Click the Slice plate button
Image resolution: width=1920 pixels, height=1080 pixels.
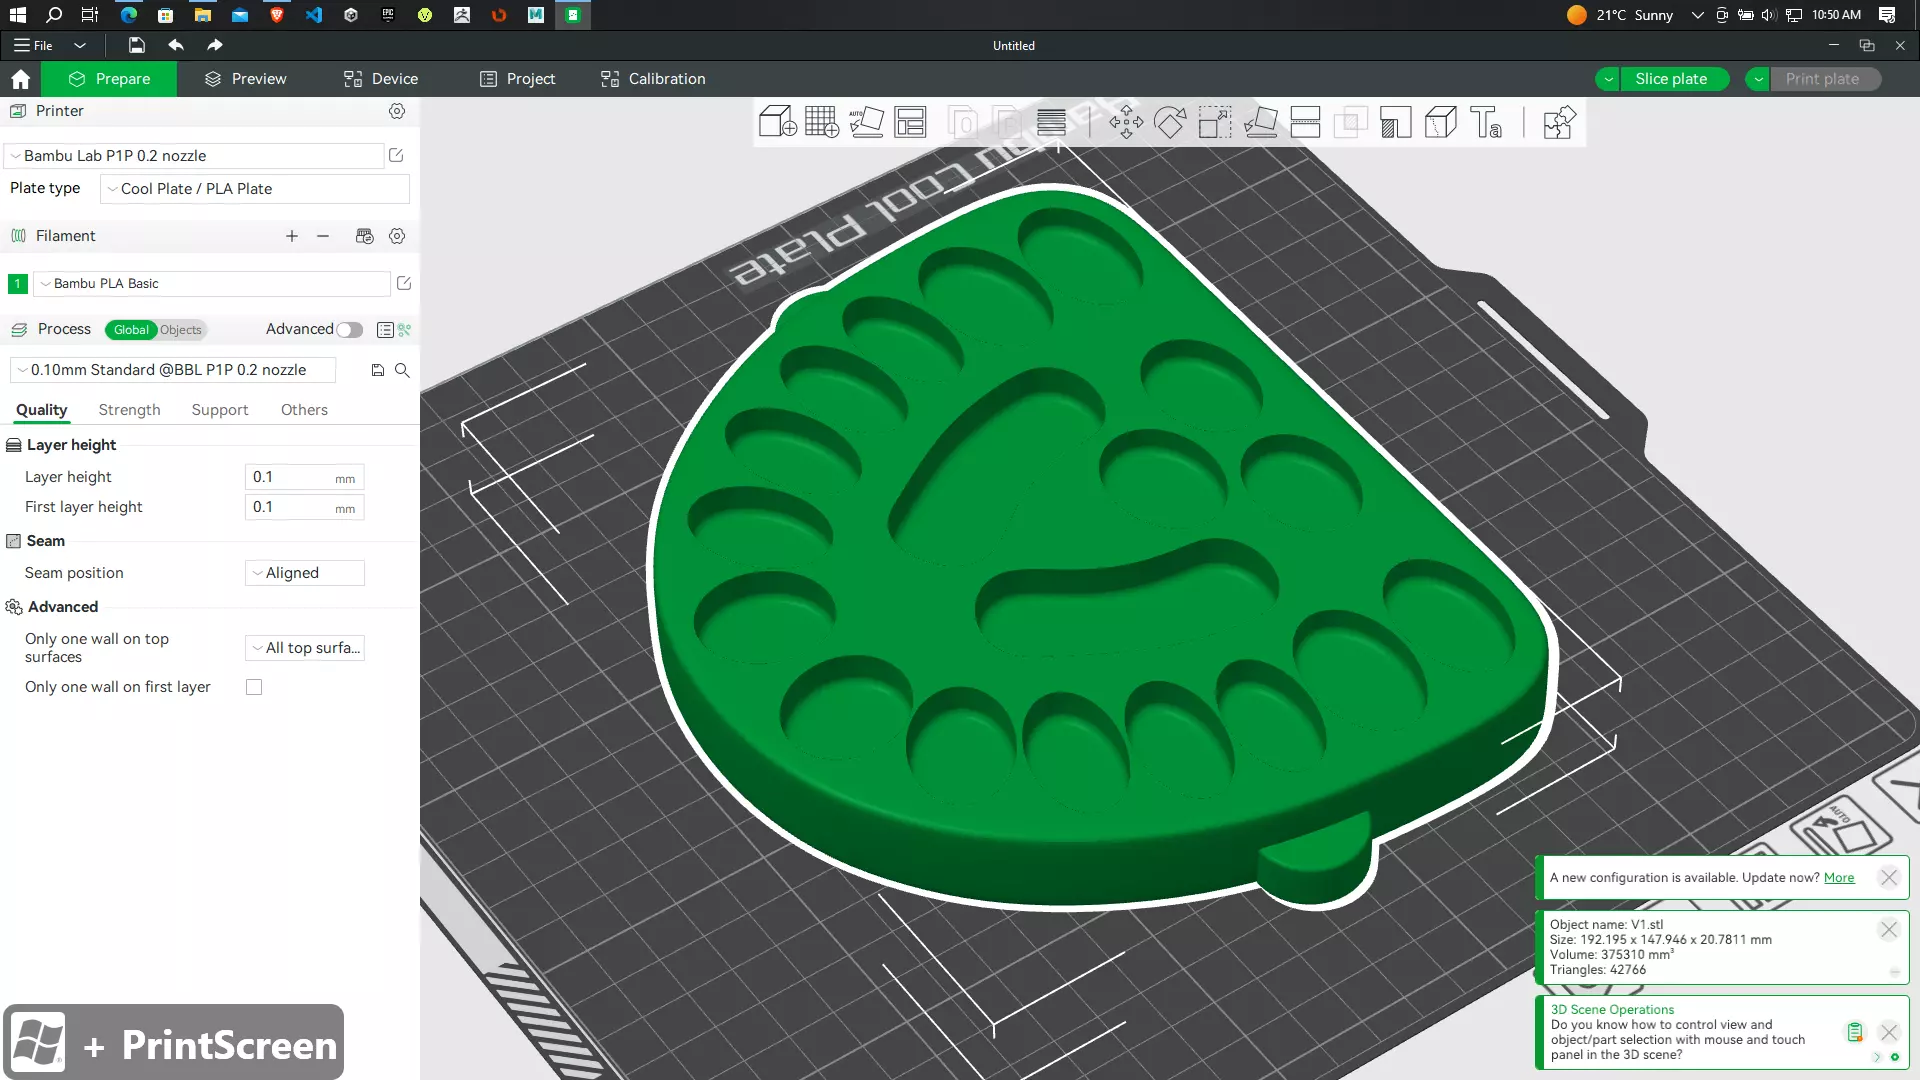[1670, 79]
